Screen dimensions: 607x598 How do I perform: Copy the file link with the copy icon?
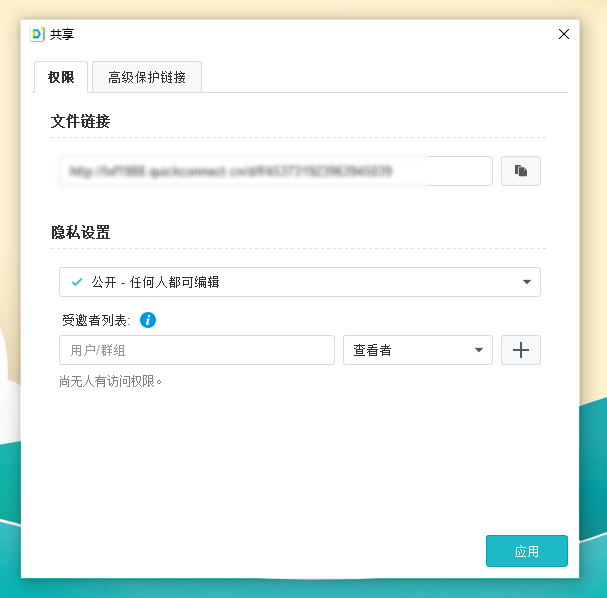521,171
